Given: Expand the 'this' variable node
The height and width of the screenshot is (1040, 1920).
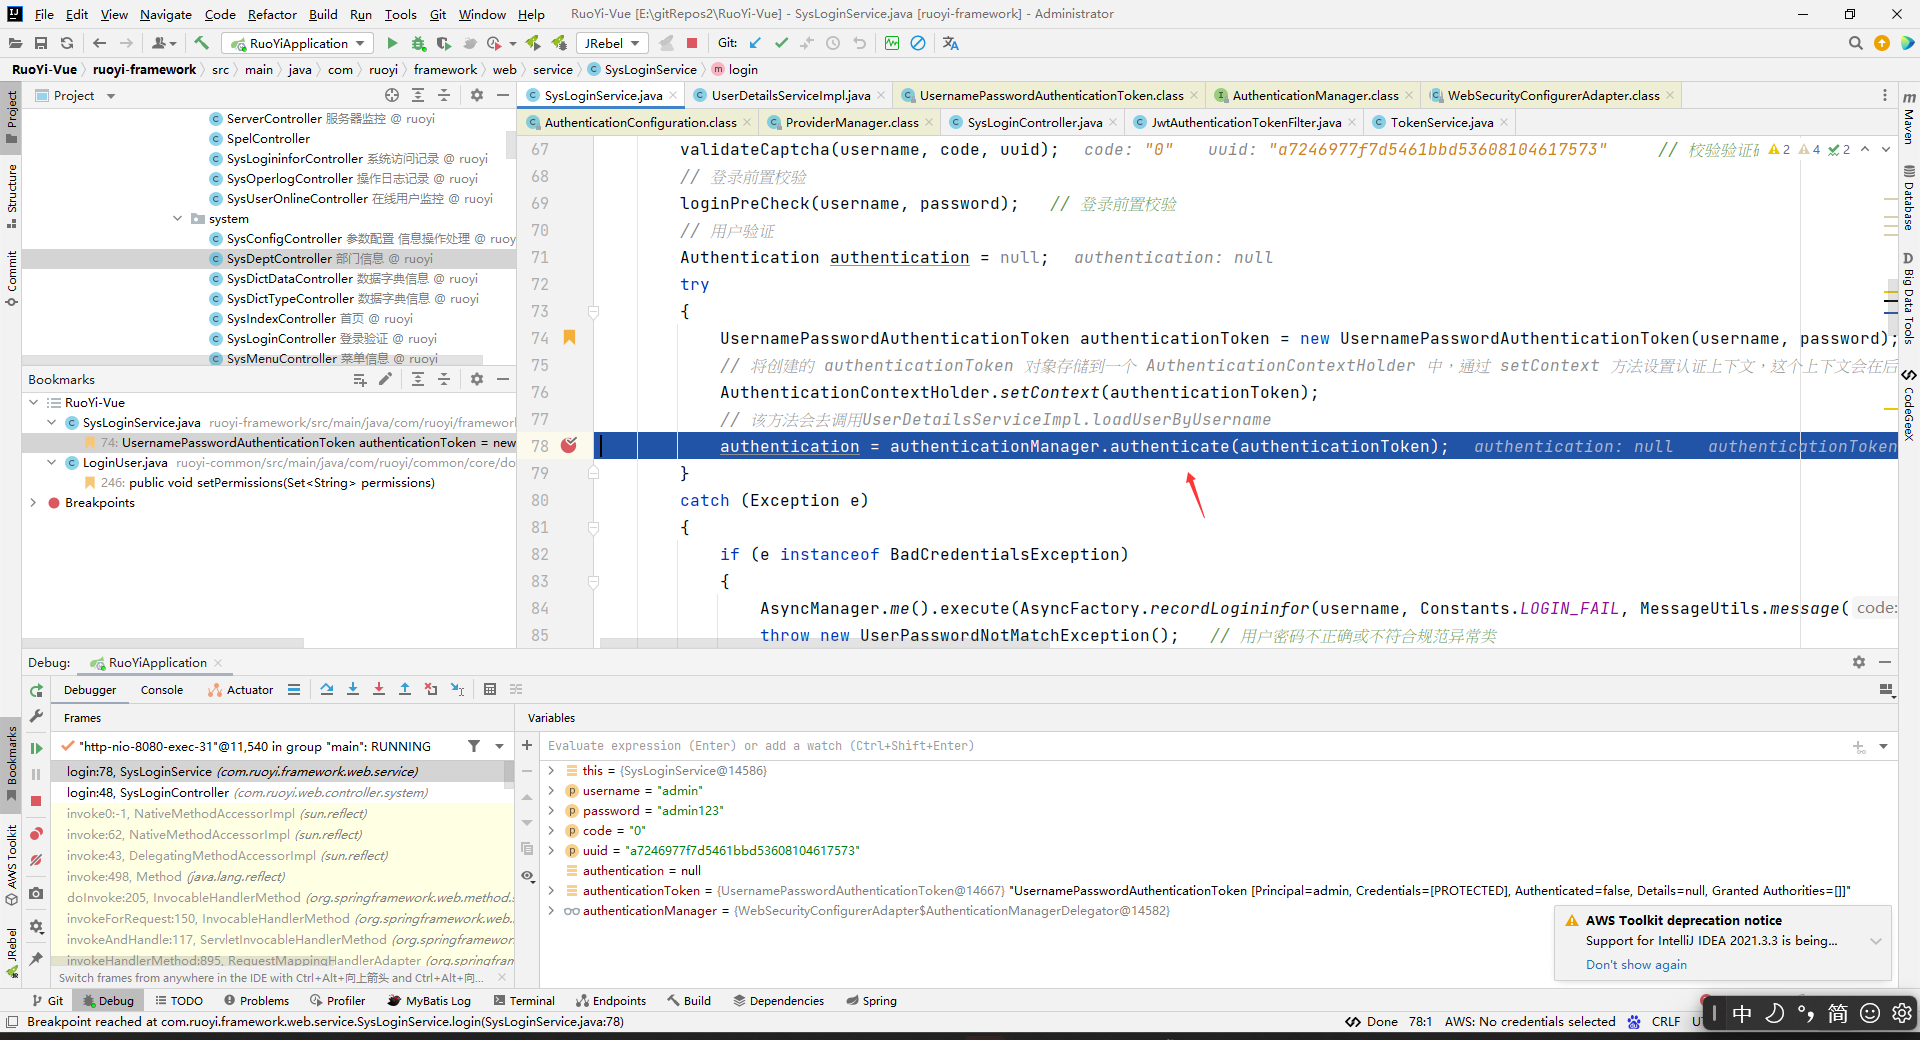Looking at the screenshot, I should tap(551, 770).
